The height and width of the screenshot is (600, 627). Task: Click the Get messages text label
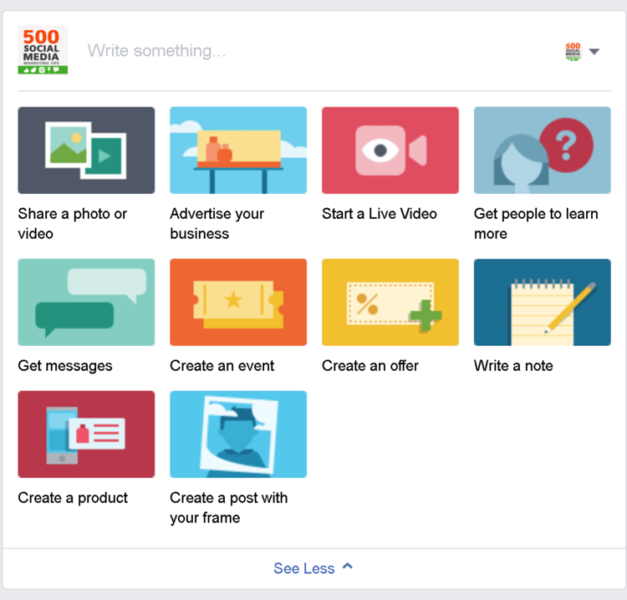coord(65,366)
